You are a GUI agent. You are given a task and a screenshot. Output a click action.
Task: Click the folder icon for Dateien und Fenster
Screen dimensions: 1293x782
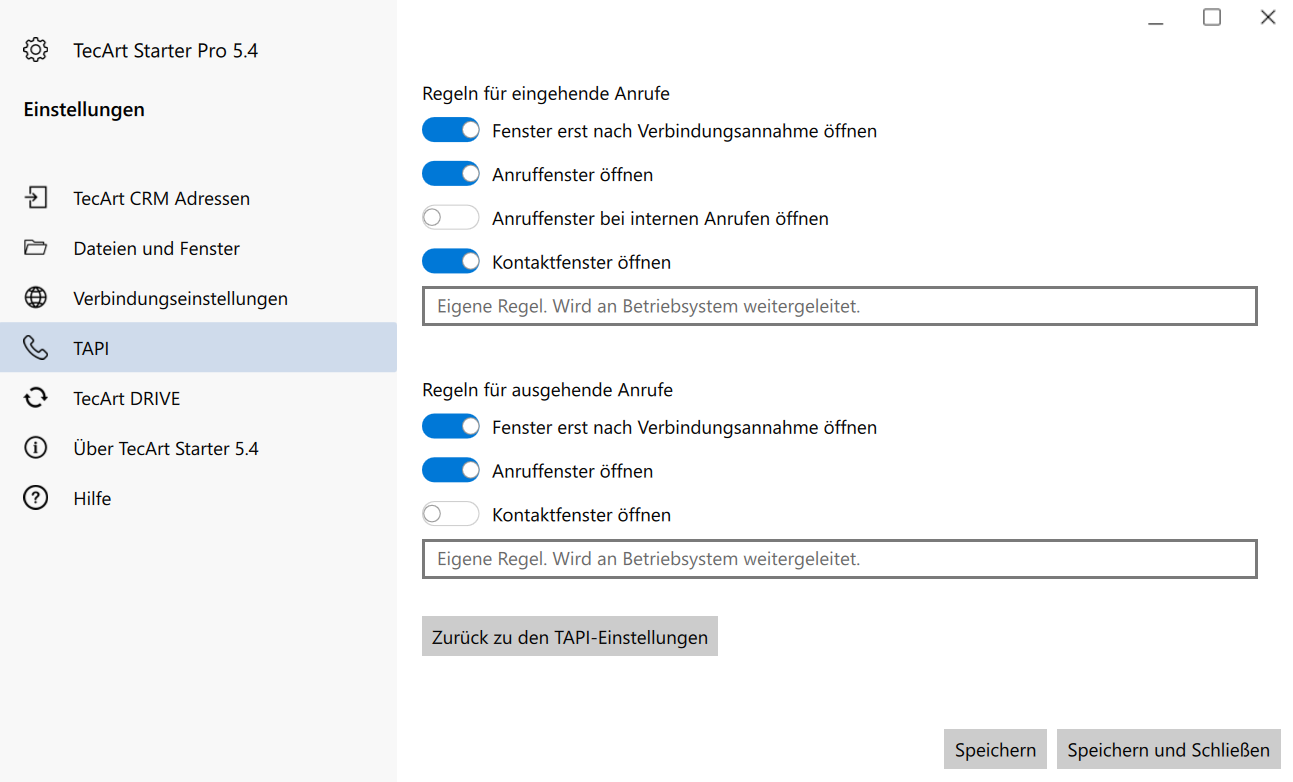[36, 248]
